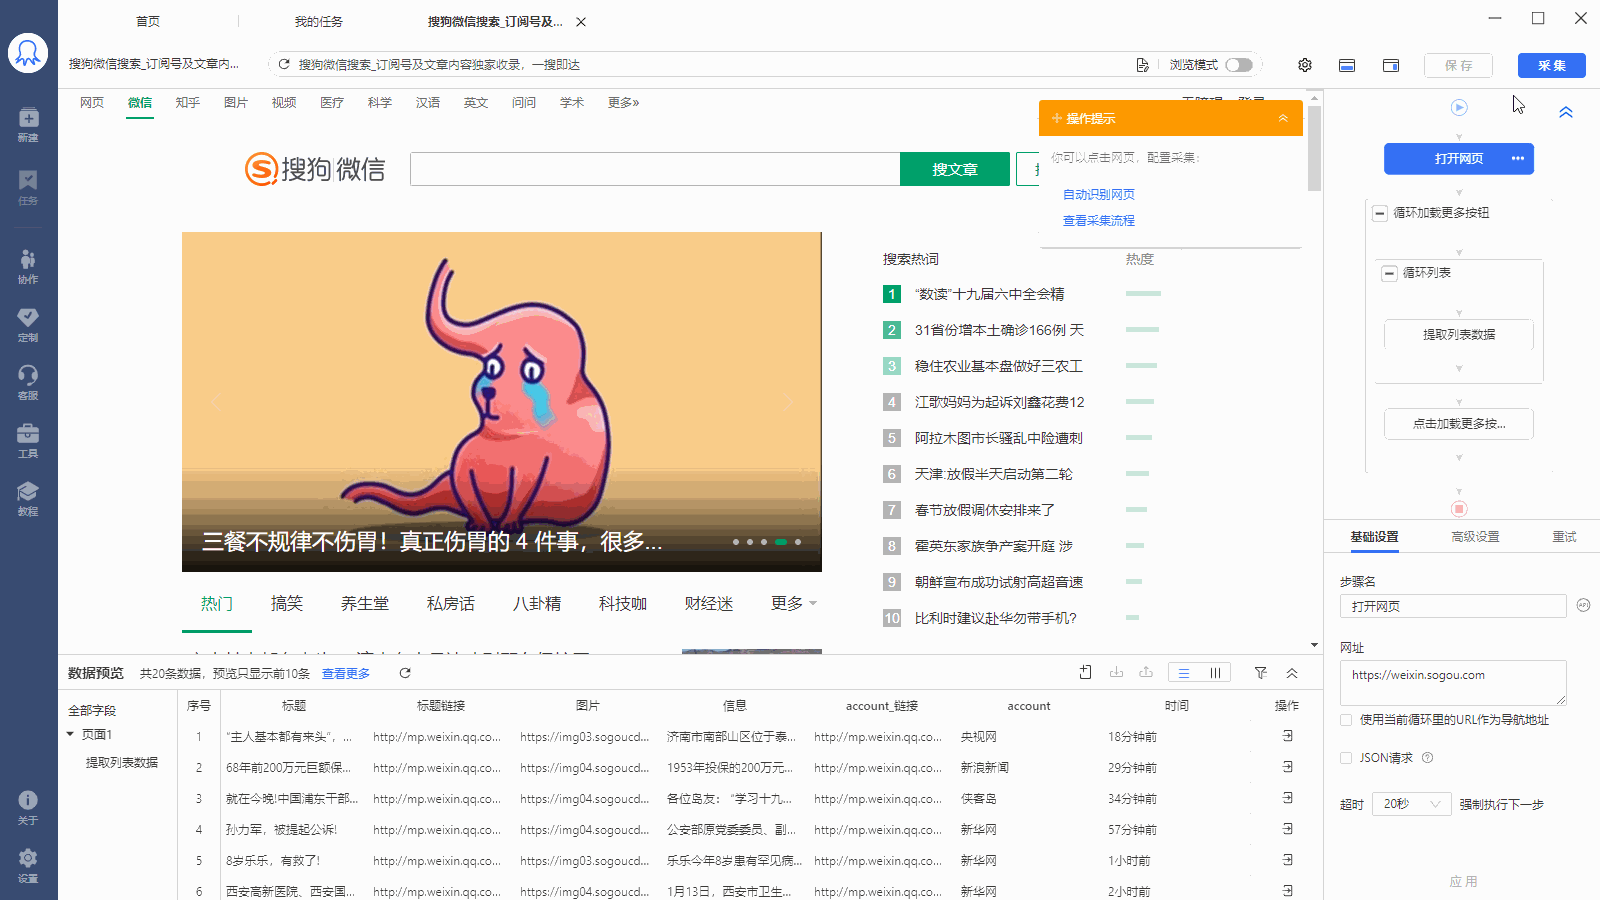The image size is (1600, 900).
Task: Click the action icon for row 1
Action: click(1287, 736)
